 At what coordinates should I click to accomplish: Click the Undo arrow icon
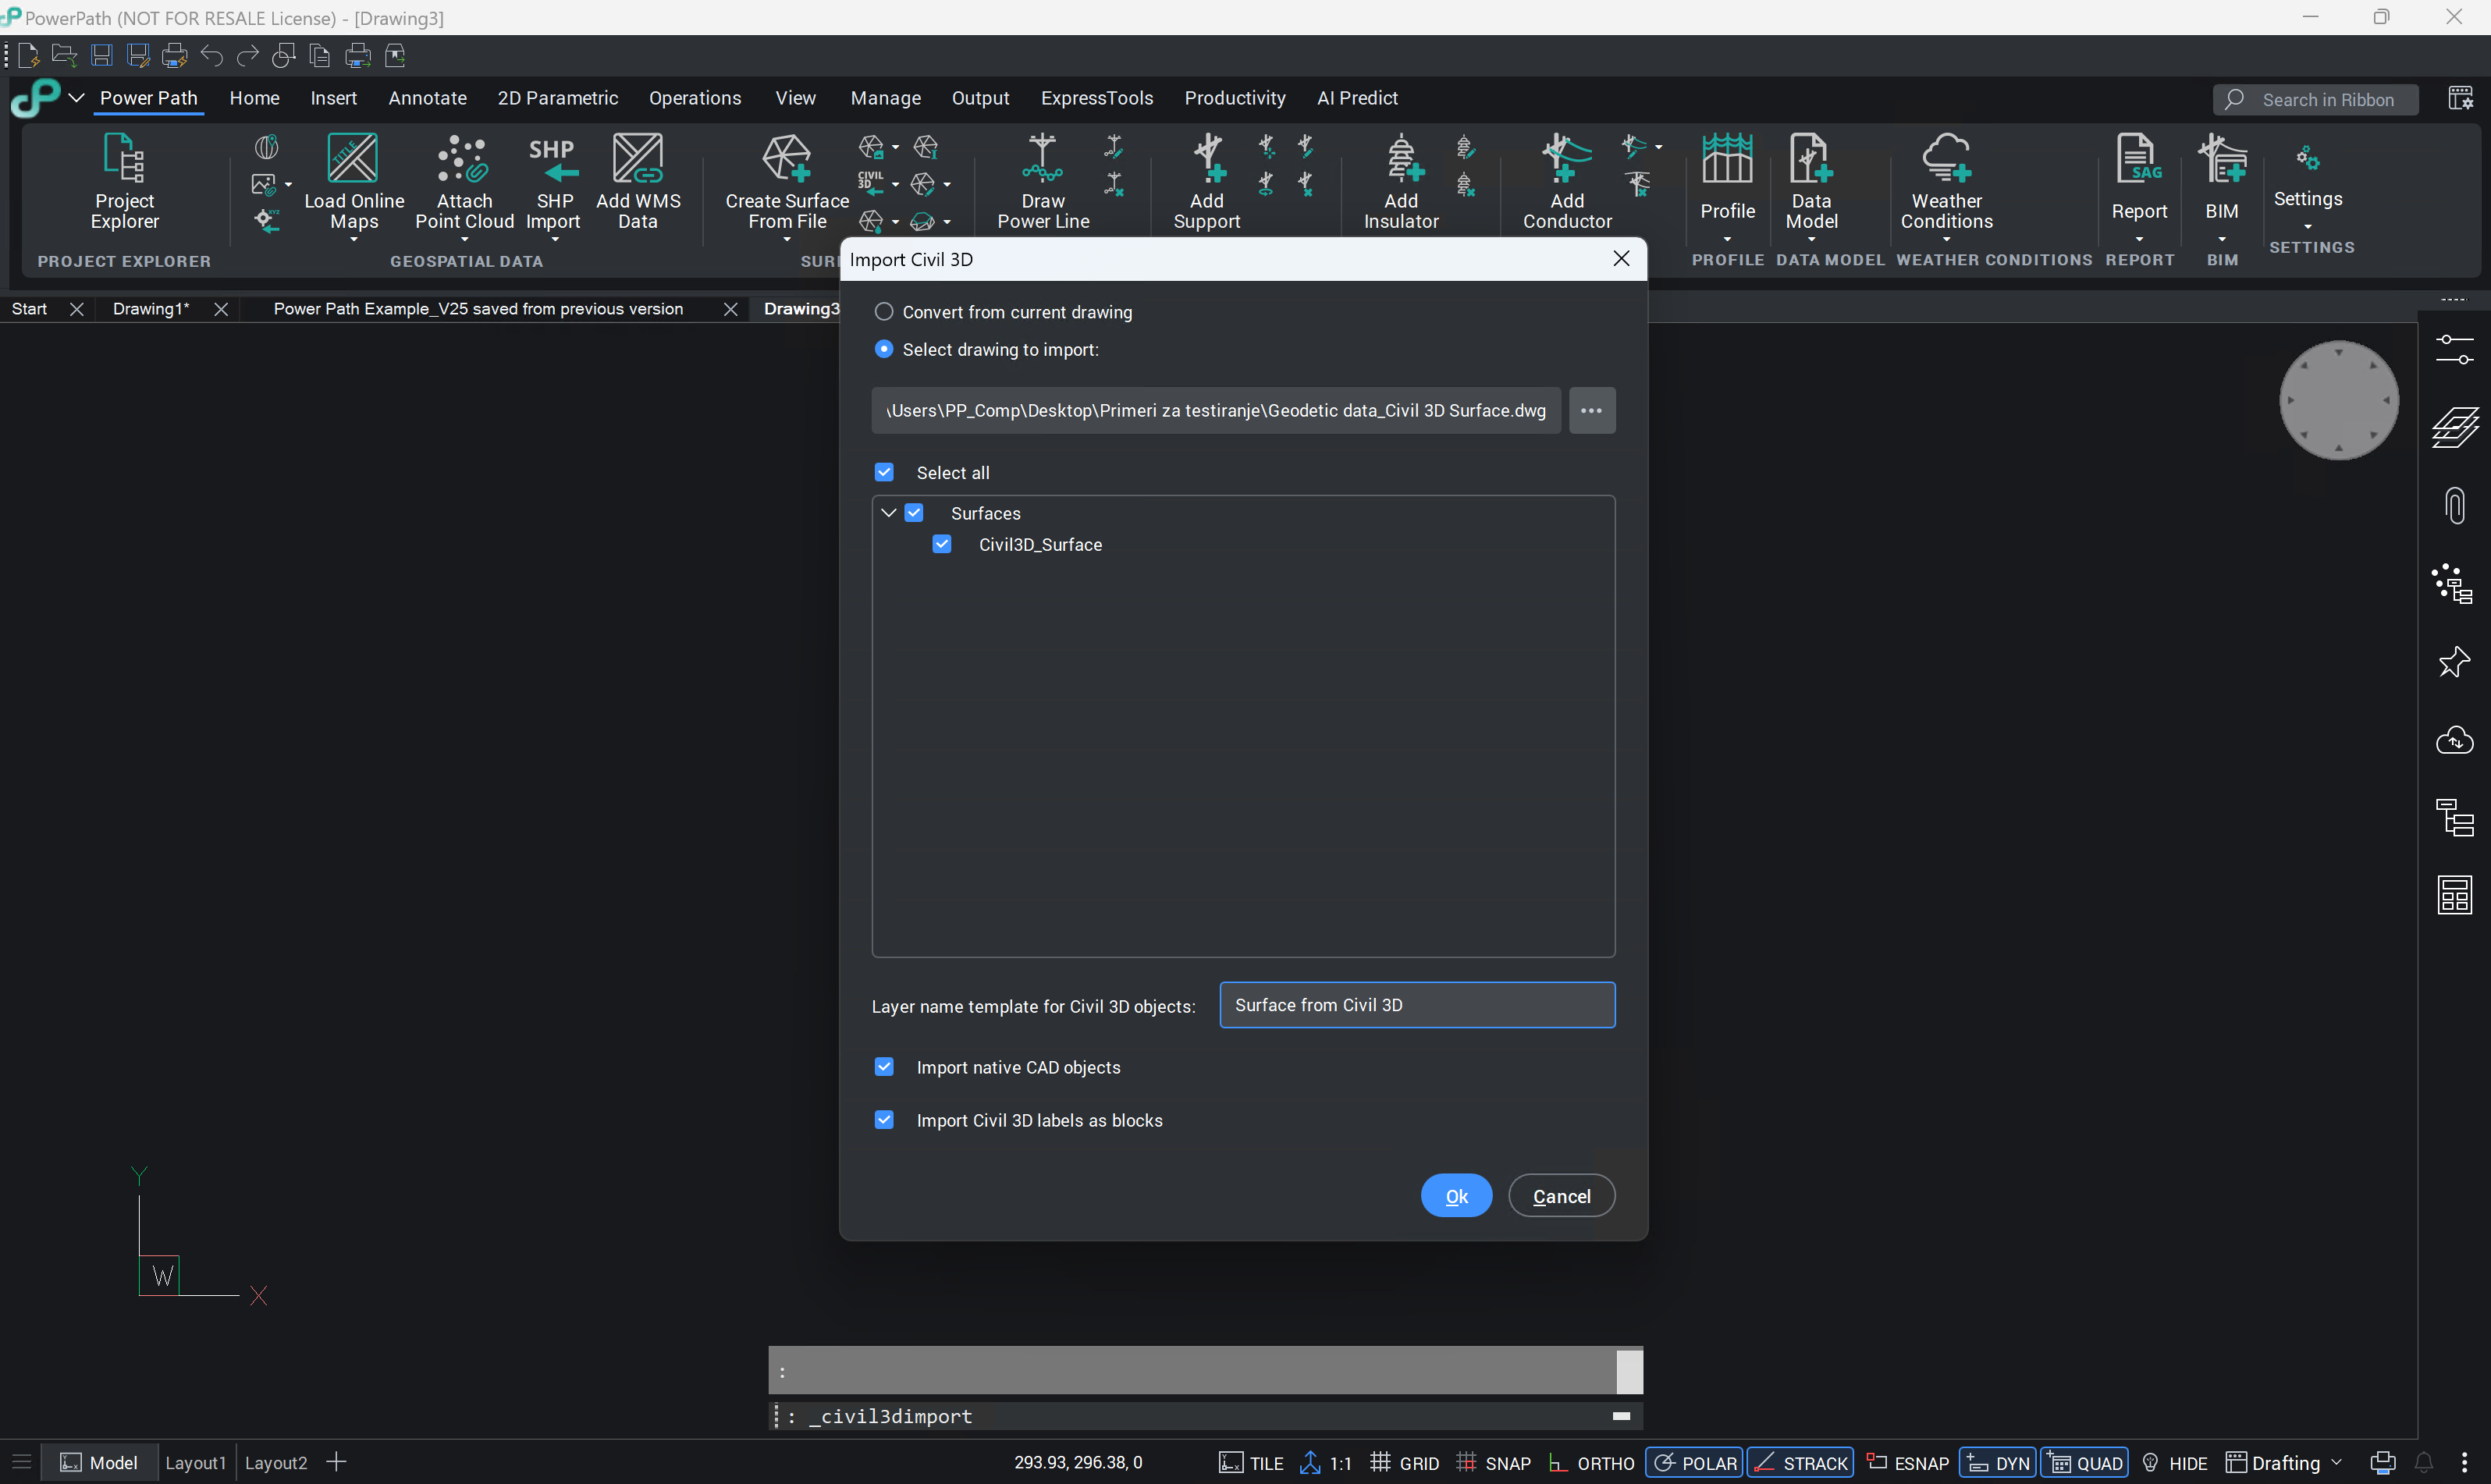tap(211, 55)
